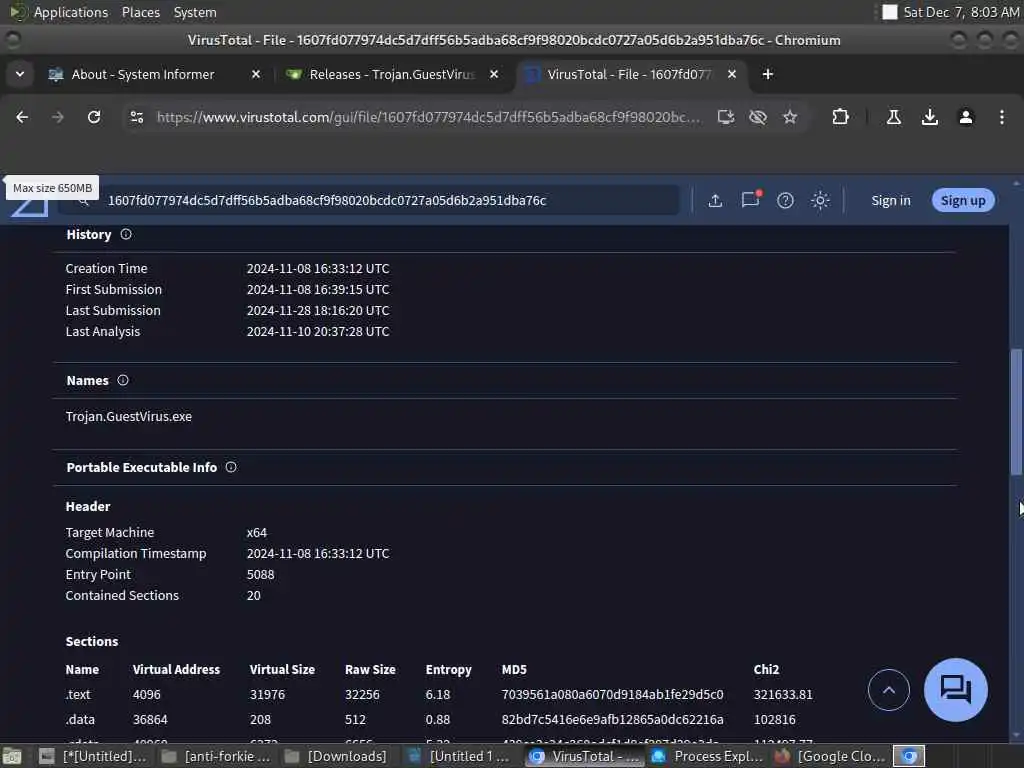The width and height of the screenshot is (1024, 768).
Task: Switch to [anti-forkie taskbar window
Action: click(x=216, y=756)
